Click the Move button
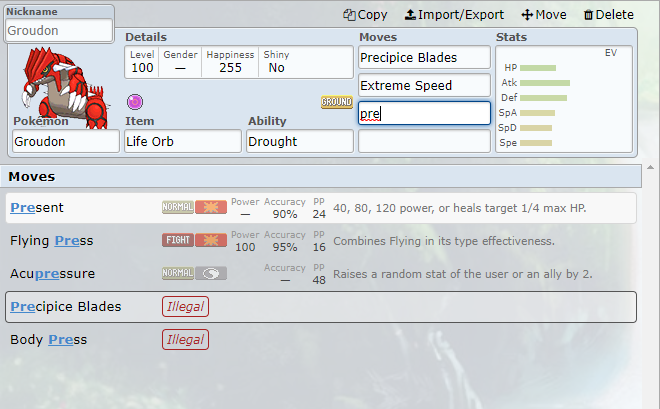This screenshot has height=409, width=660. point(544,15)
